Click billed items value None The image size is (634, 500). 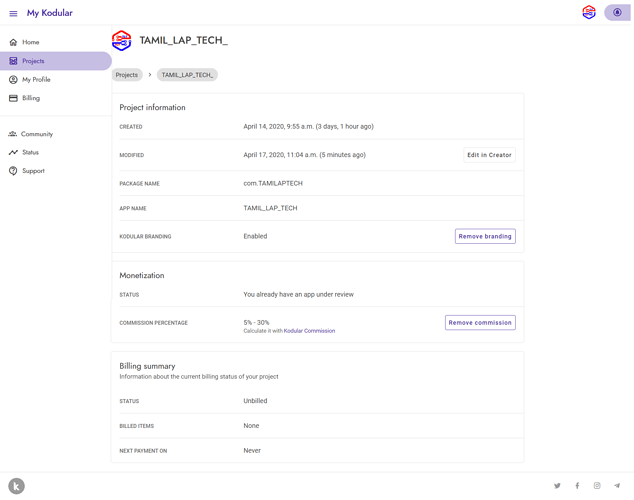(x=251, y=426)
